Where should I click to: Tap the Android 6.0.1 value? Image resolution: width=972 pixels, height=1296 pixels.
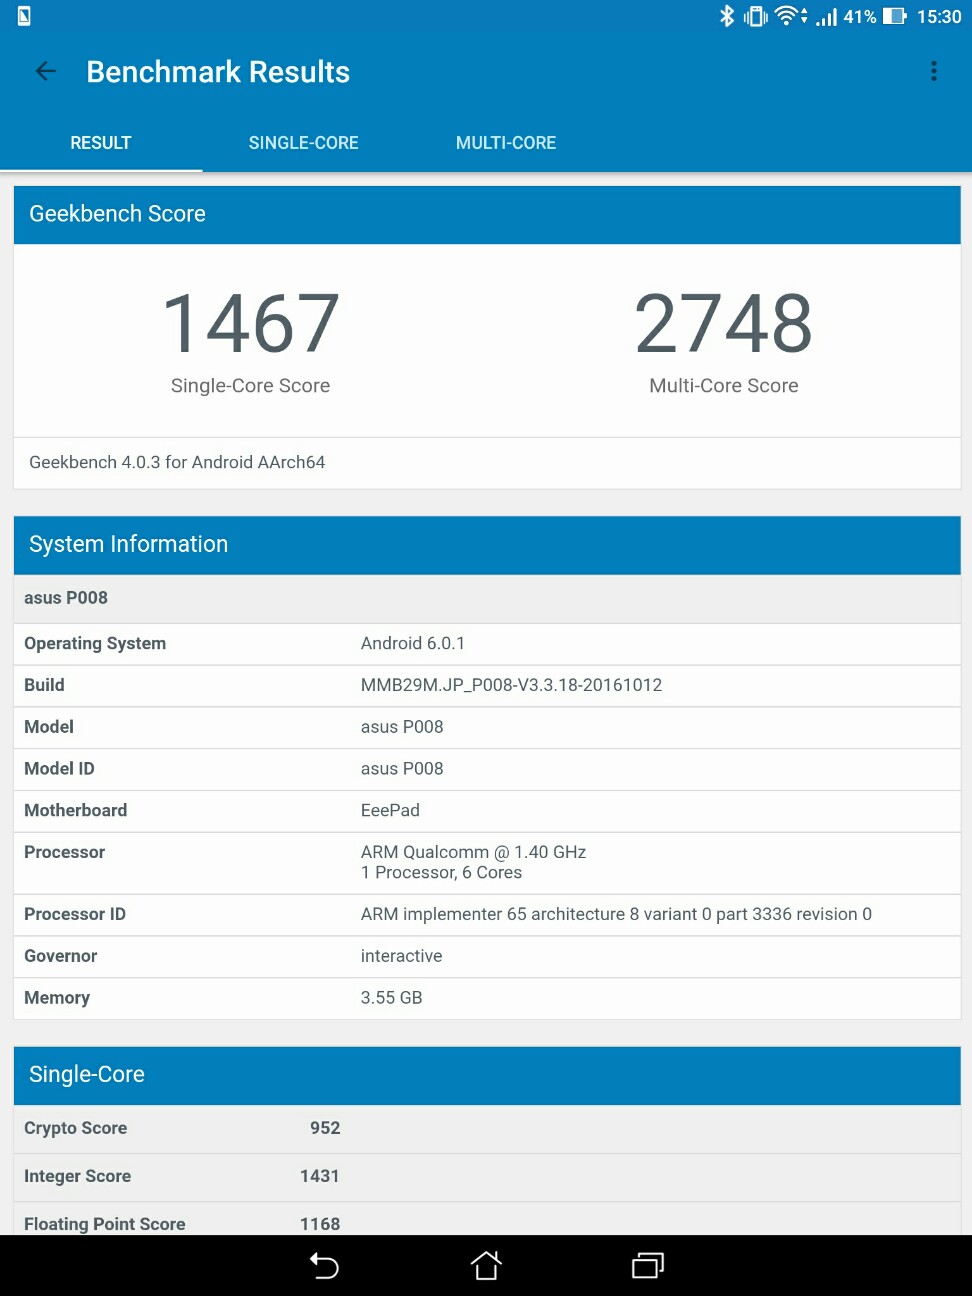coord(413,643)
